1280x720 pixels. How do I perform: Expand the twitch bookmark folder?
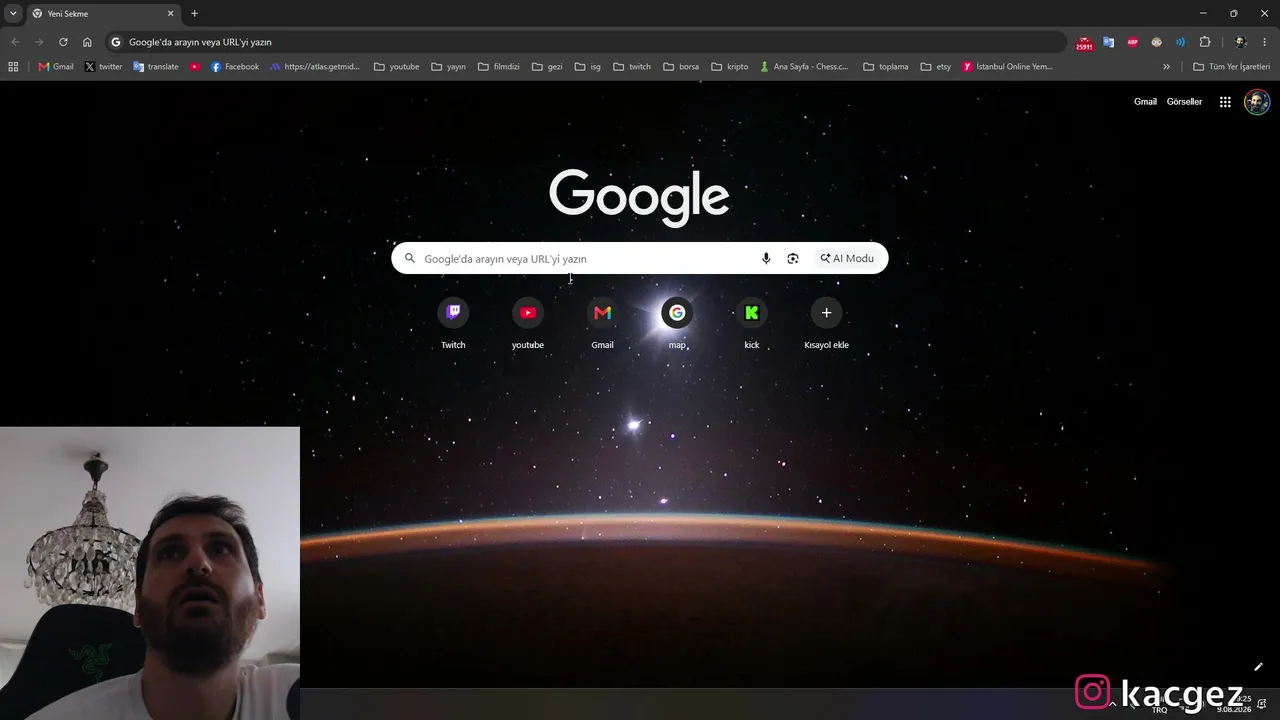pyautogui.click(x=632, y=67)
